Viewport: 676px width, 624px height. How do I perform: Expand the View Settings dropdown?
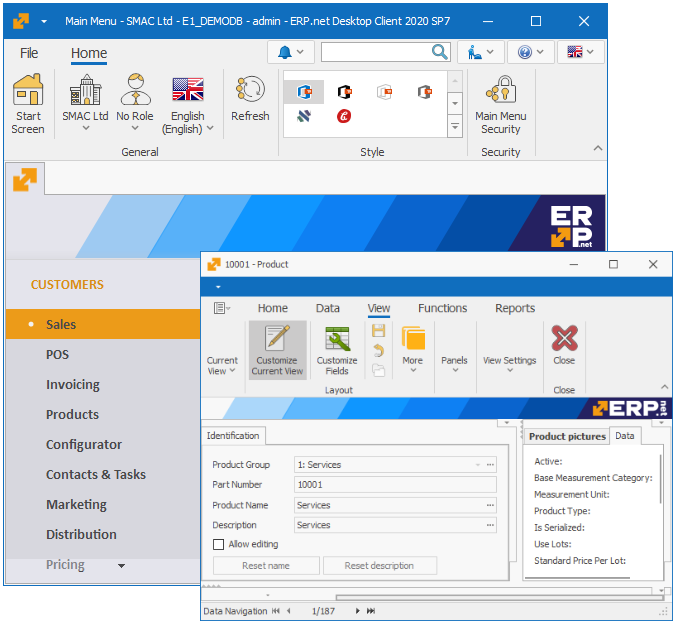(x=510, y=363)
